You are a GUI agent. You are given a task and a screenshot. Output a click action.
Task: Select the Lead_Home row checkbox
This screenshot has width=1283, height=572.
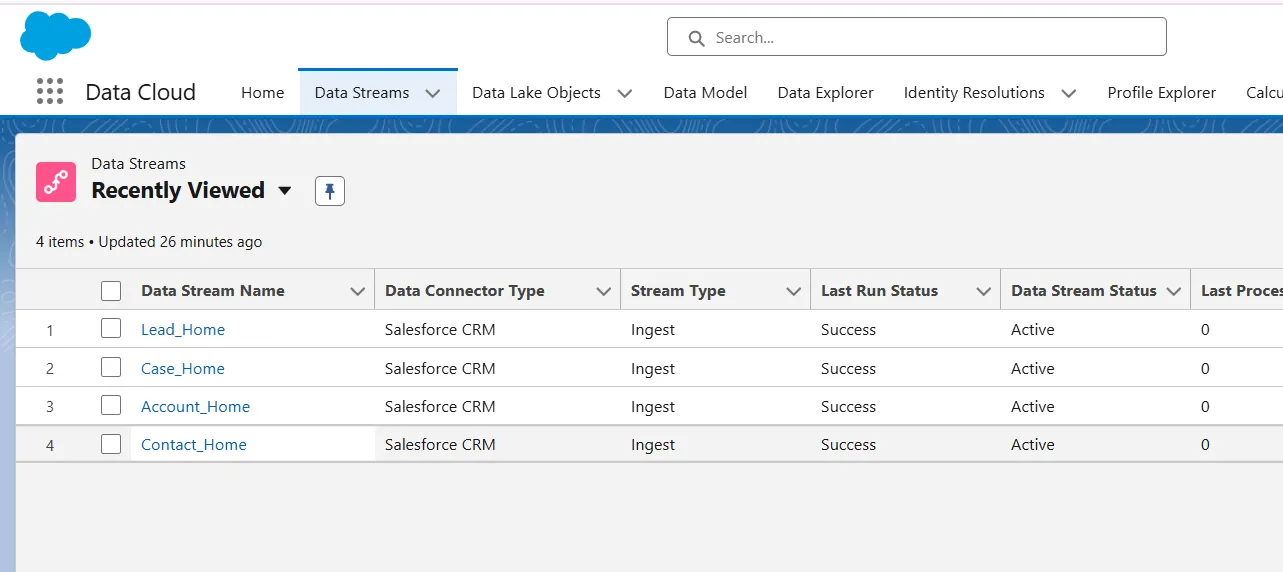(111, 329)
